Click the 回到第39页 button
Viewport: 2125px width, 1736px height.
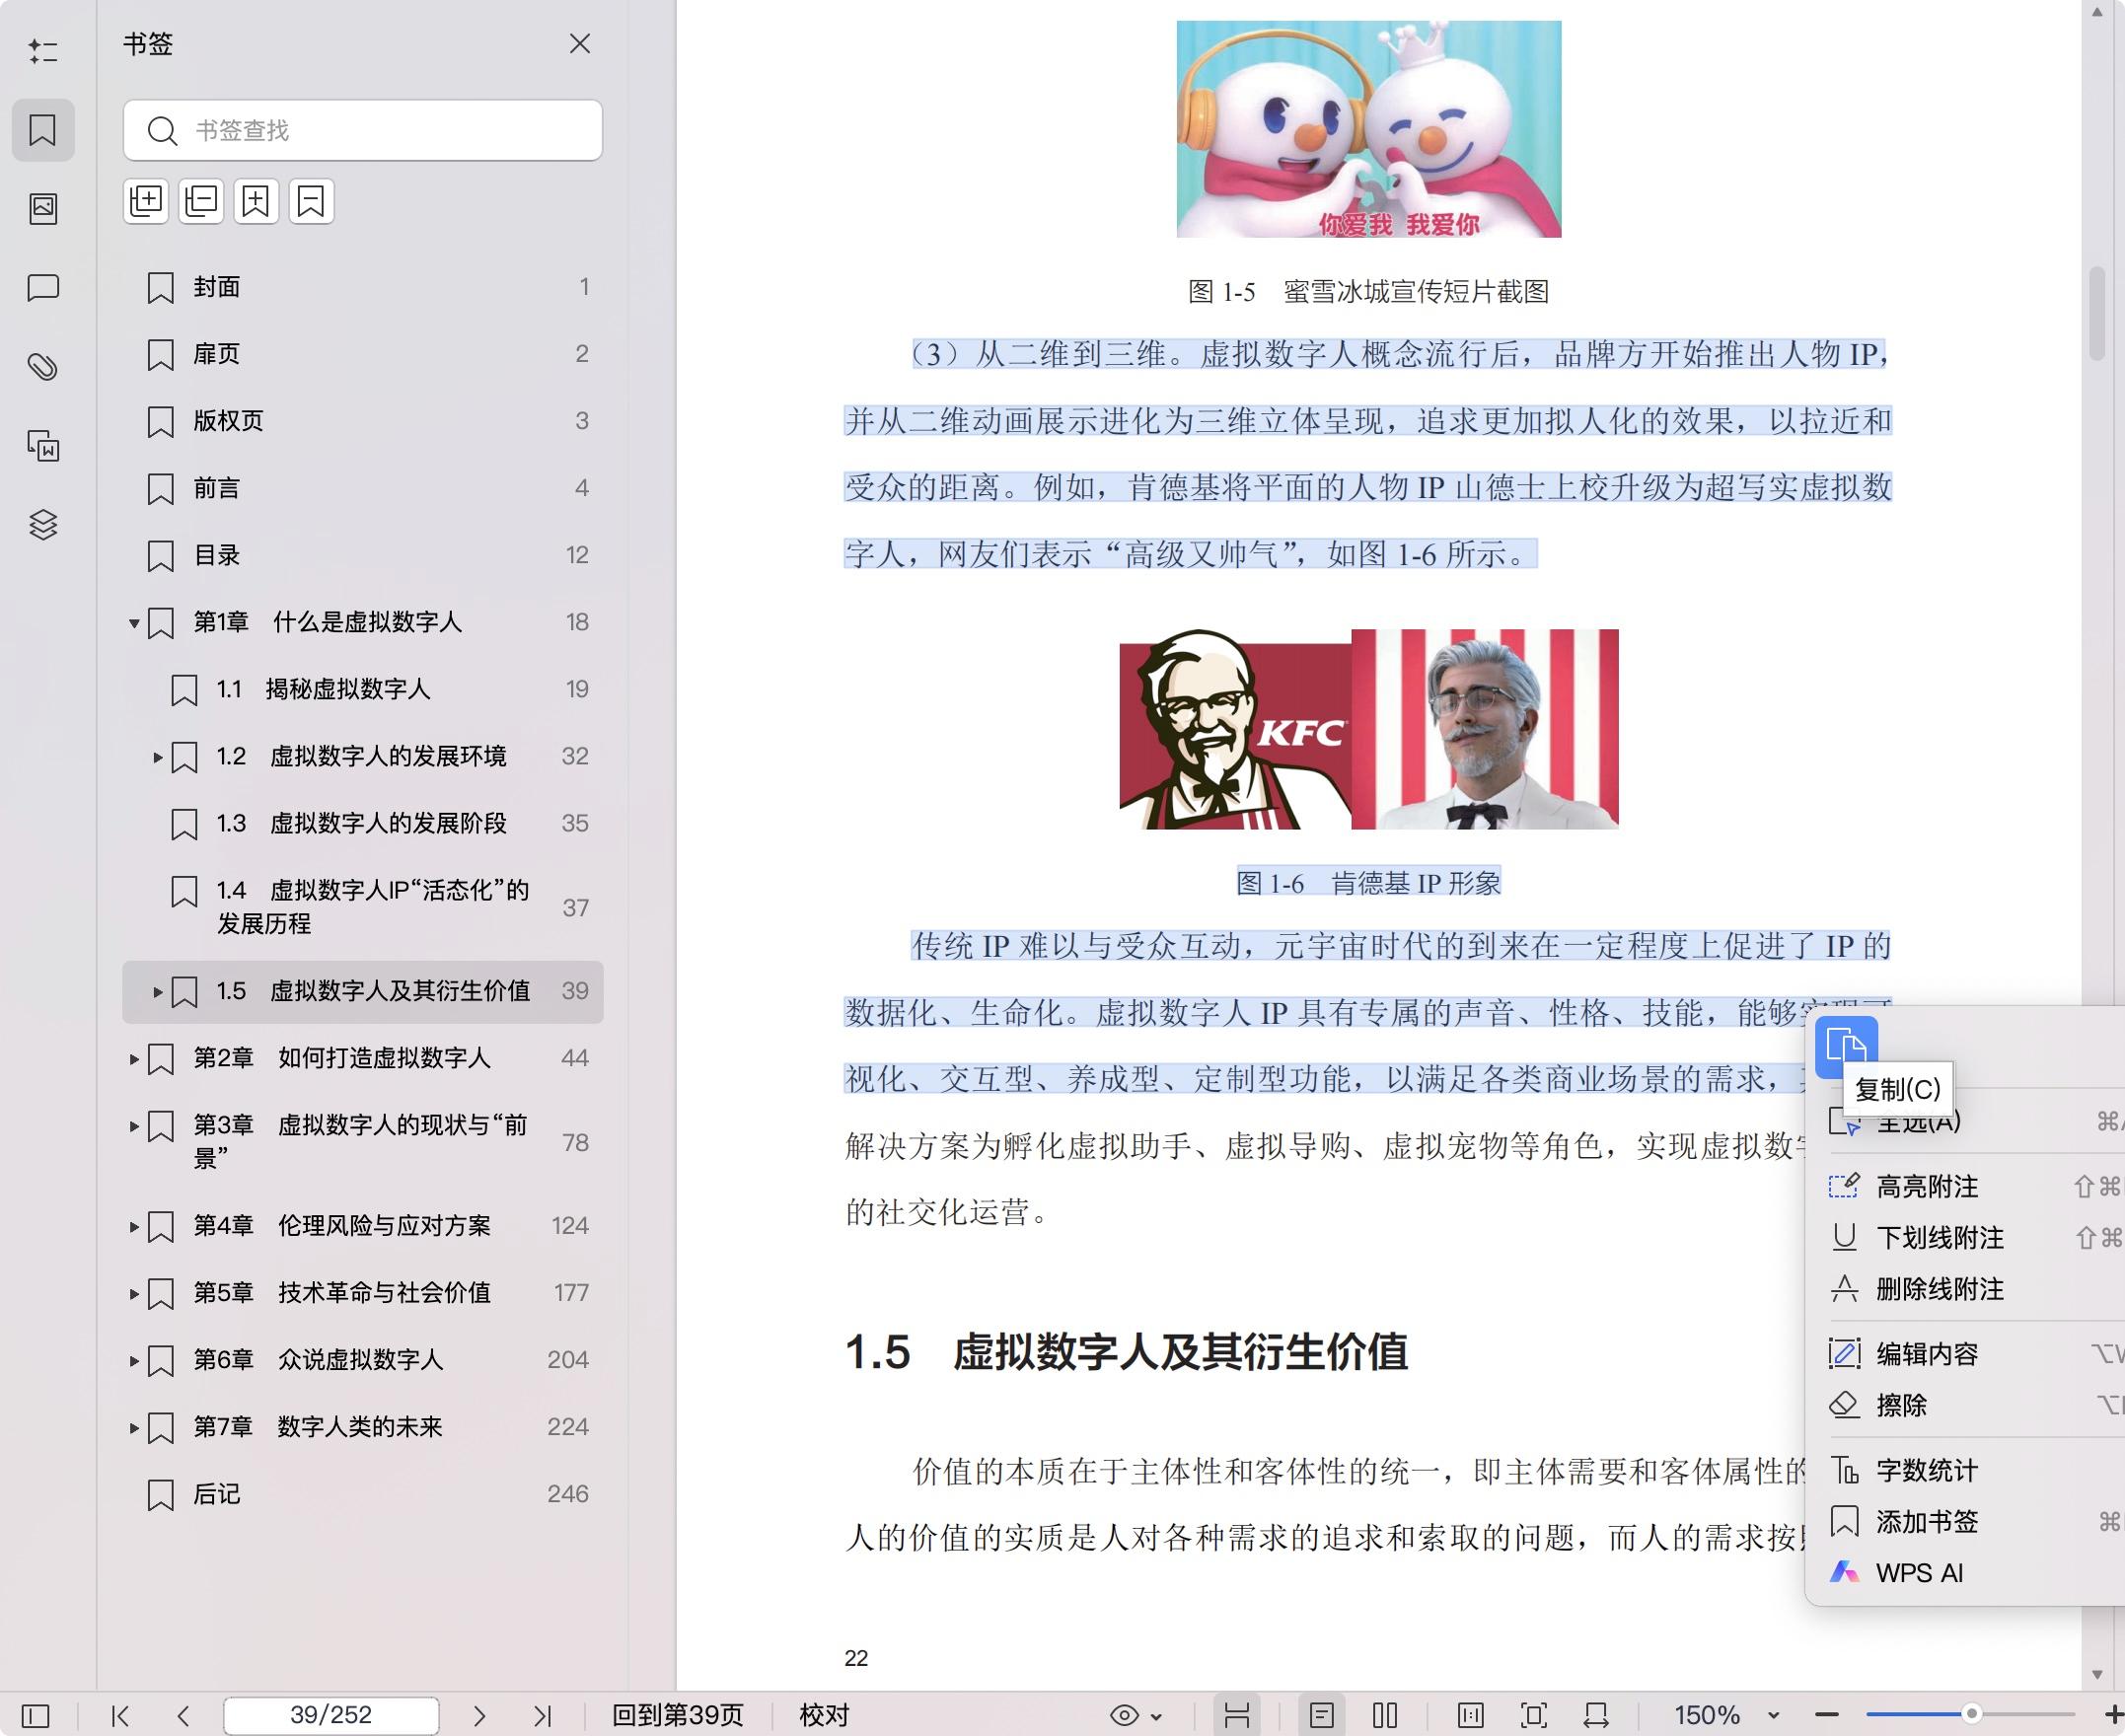click(678, 1716)
